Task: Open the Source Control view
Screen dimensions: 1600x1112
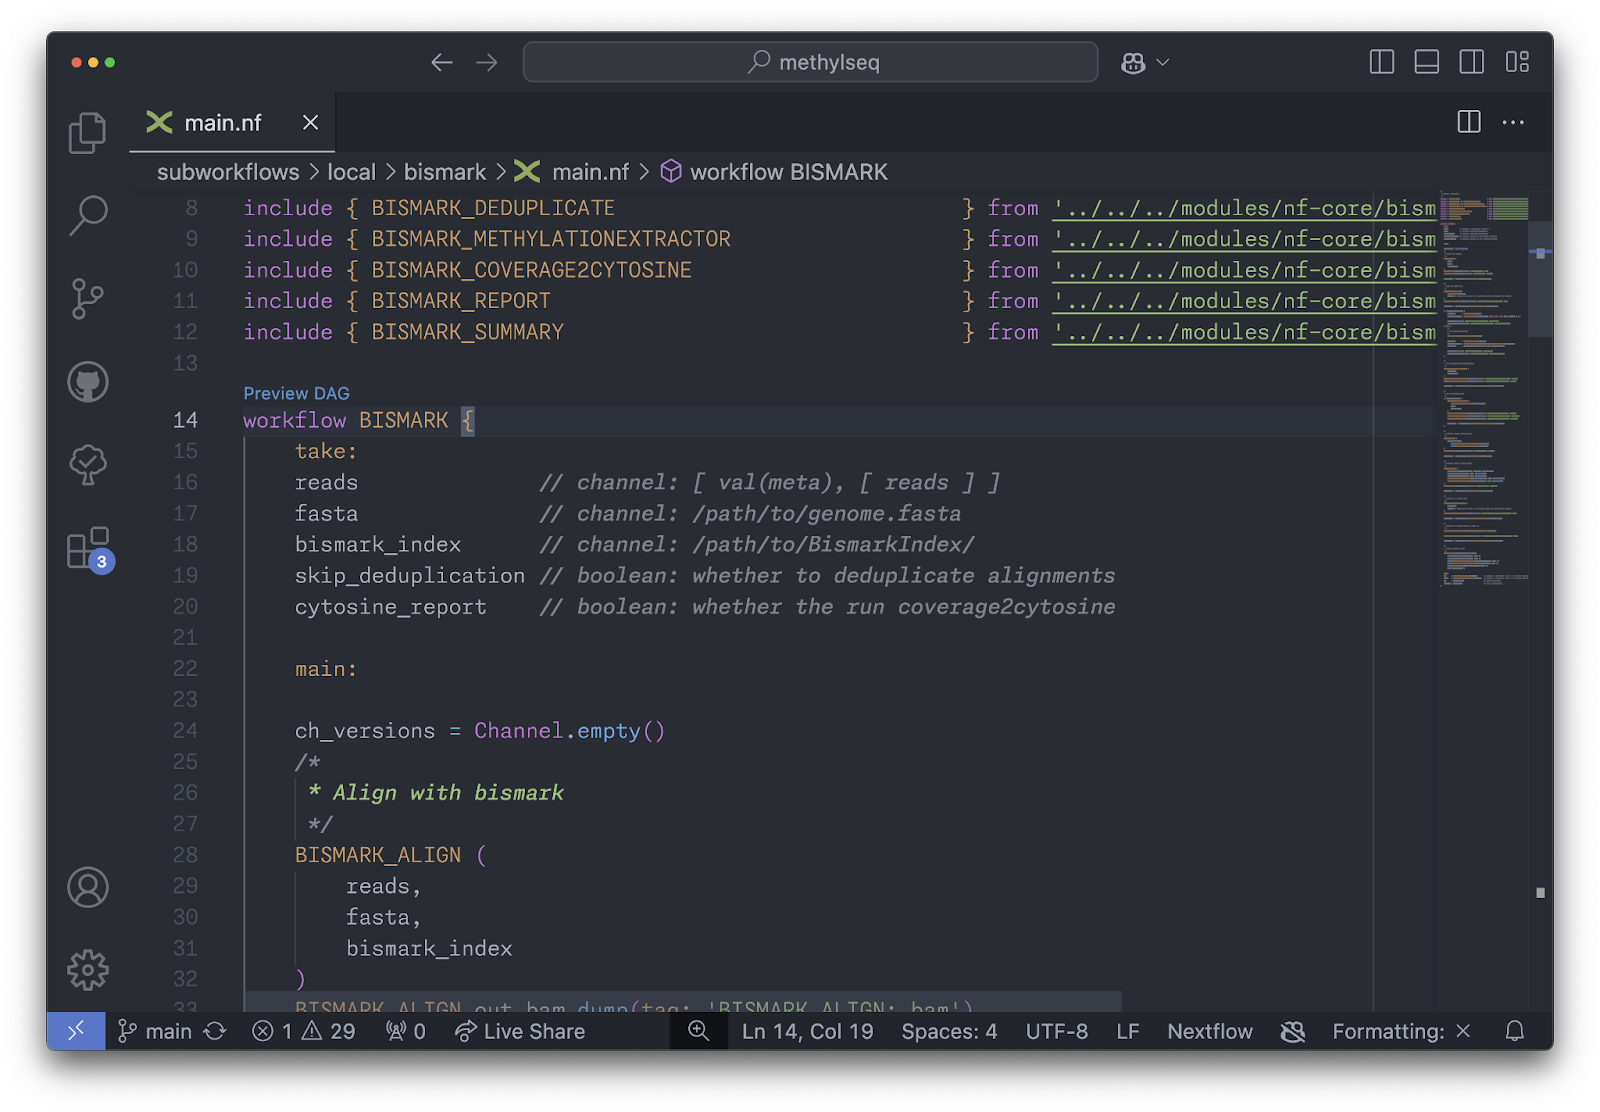Action: pos(87,298)
